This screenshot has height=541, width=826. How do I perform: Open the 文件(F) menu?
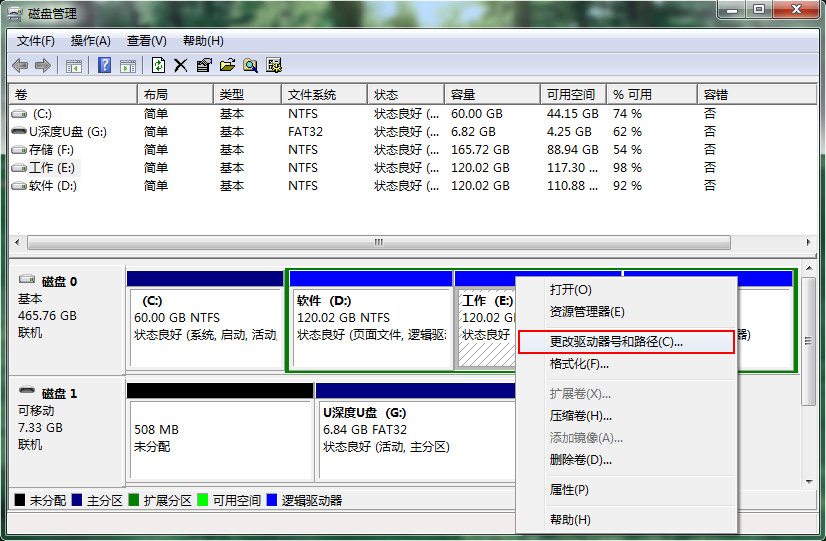[36, 41]
